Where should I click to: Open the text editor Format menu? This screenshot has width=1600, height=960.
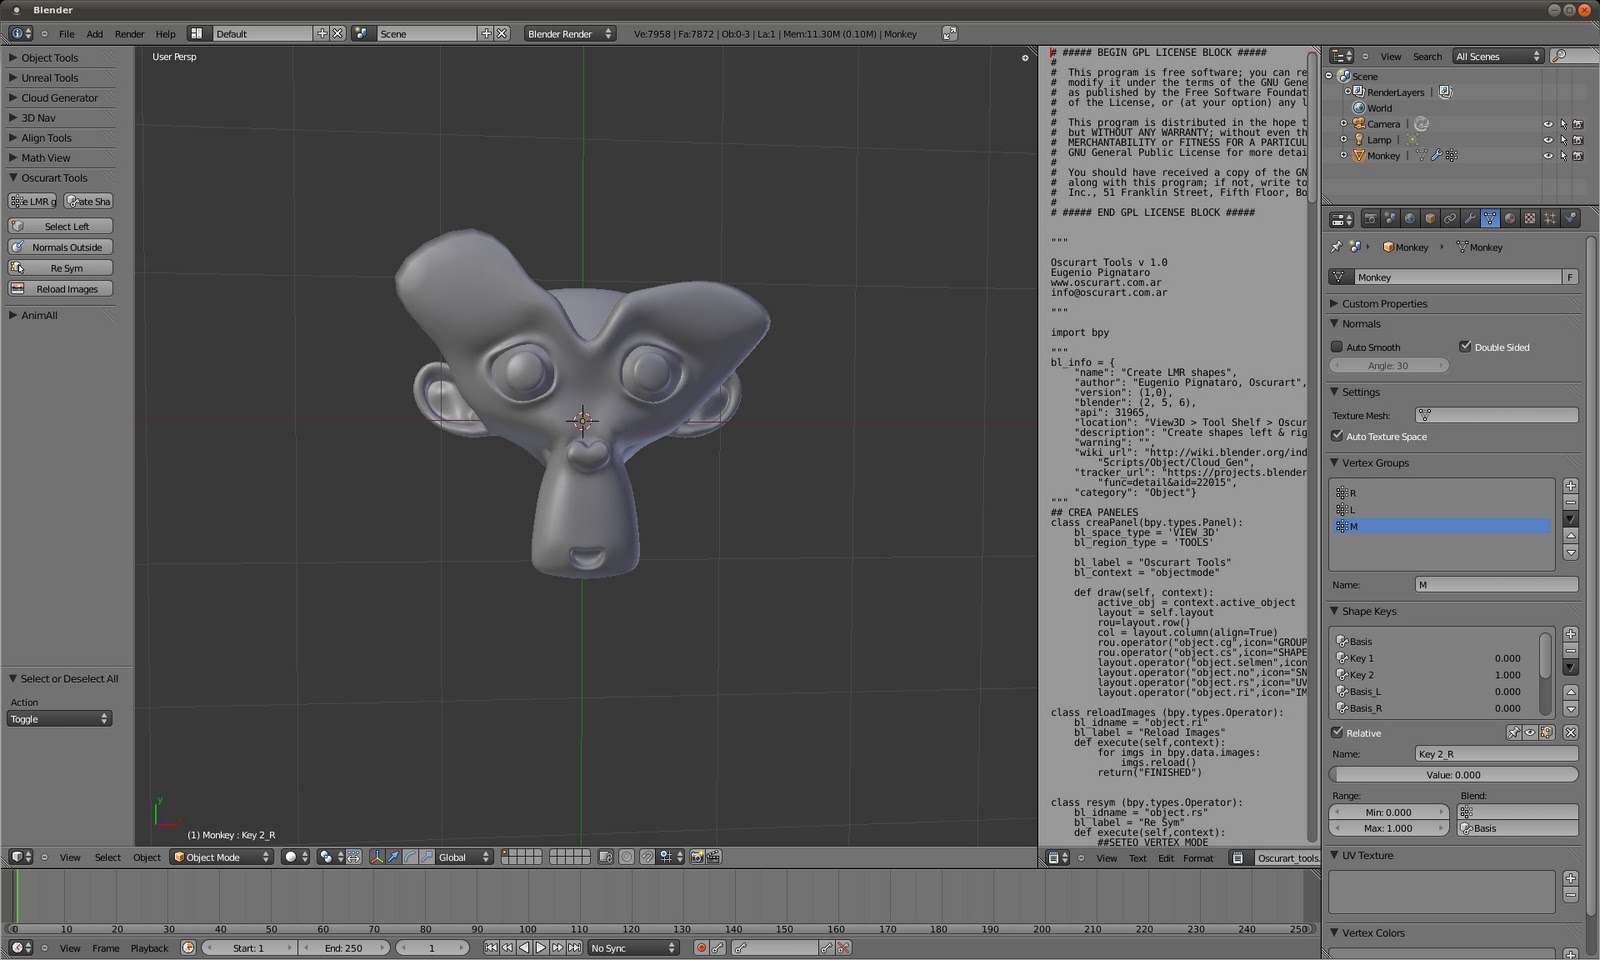click(1198, 858)
